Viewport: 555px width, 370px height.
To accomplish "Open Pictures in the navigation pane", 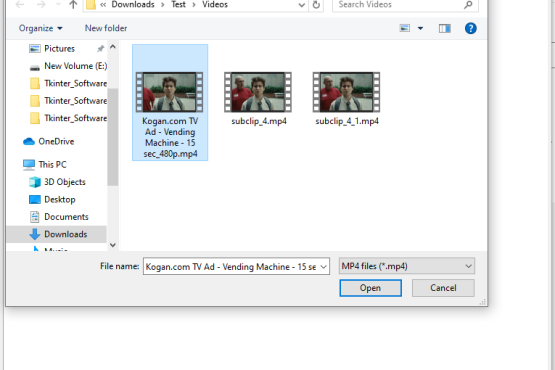I will (x=59, y=49).
